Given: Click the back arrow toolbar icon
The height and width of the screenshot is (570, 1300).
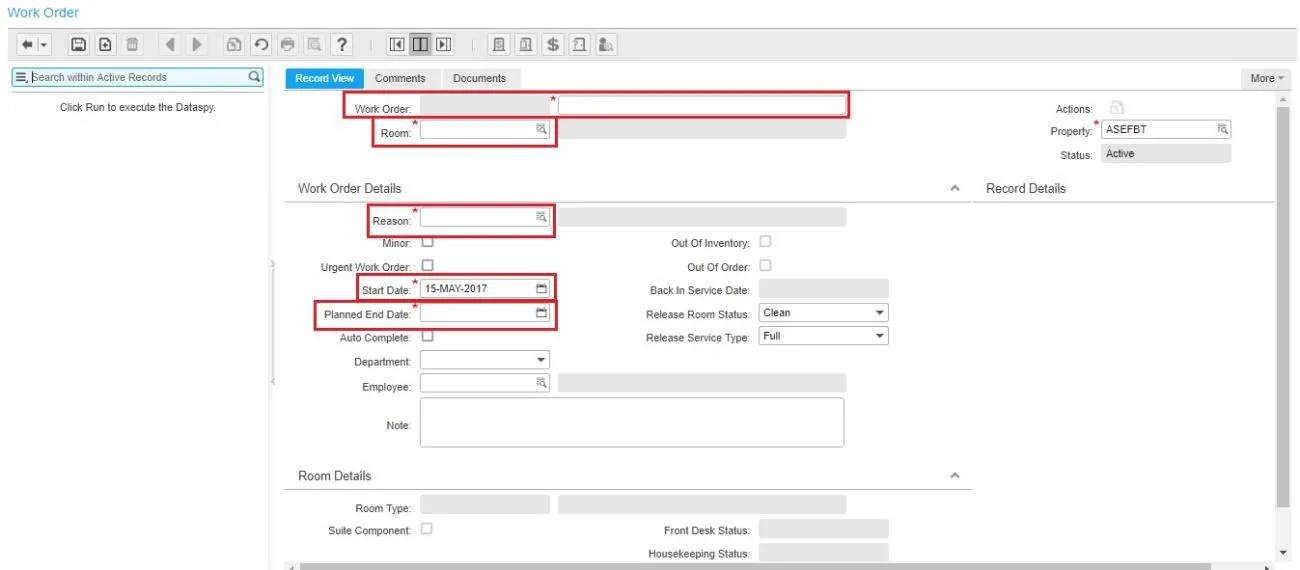Looking at the screenshot, I should tap(27, 45).
